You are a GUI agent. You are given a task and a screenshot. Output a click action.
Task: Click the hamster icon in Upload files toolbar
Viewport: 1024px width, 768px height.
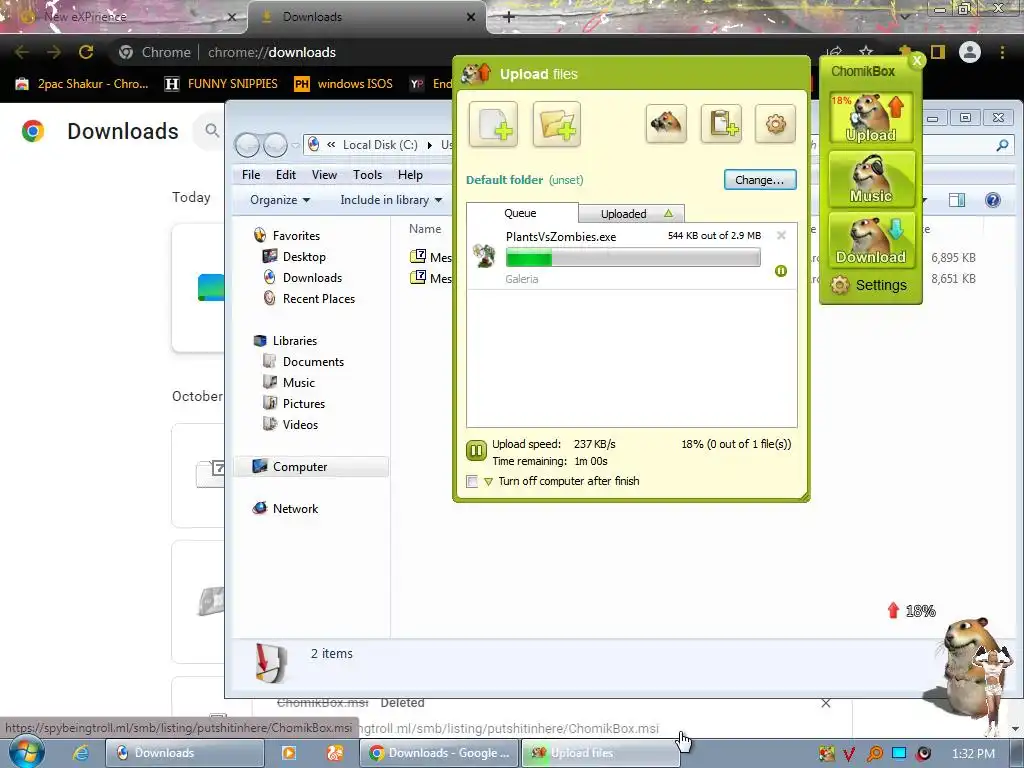click(x=666, y=123)
